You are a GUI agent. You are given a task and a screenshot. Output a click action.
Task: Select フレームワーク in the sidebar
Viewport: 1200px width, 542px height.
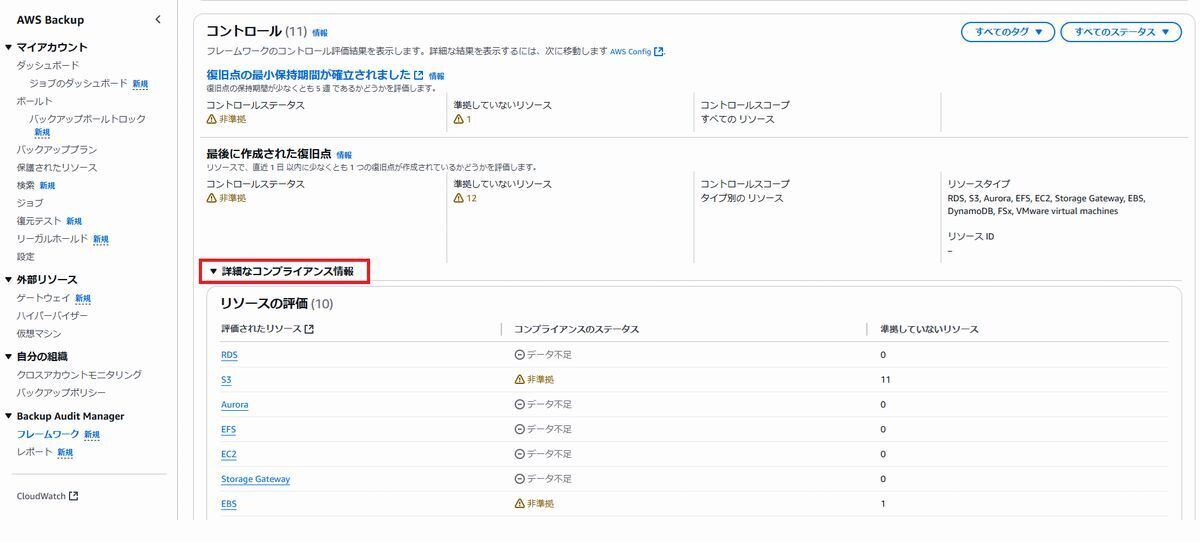tap(48, 434)
